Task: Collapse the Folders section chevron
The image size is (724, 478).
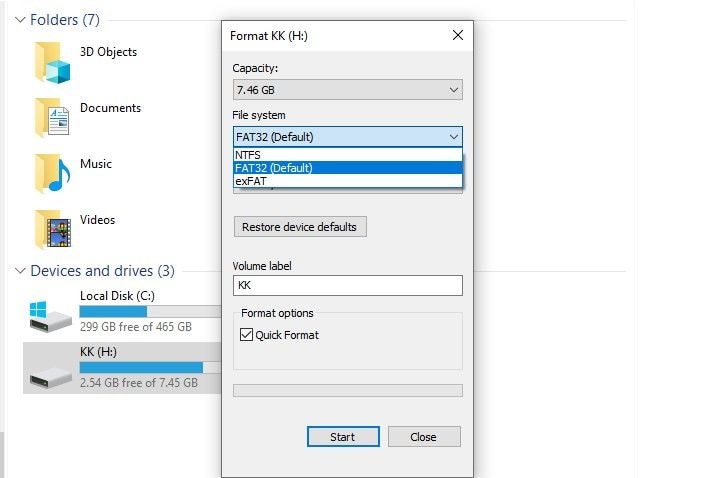Action: click(x=20, y=19)
